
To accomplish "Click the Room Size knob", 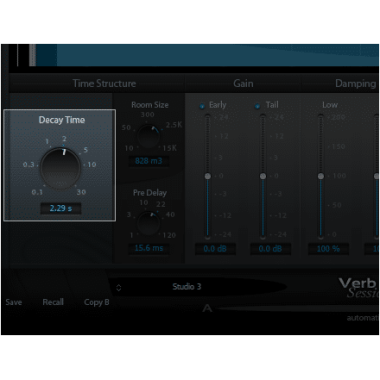I will (149, 136).
